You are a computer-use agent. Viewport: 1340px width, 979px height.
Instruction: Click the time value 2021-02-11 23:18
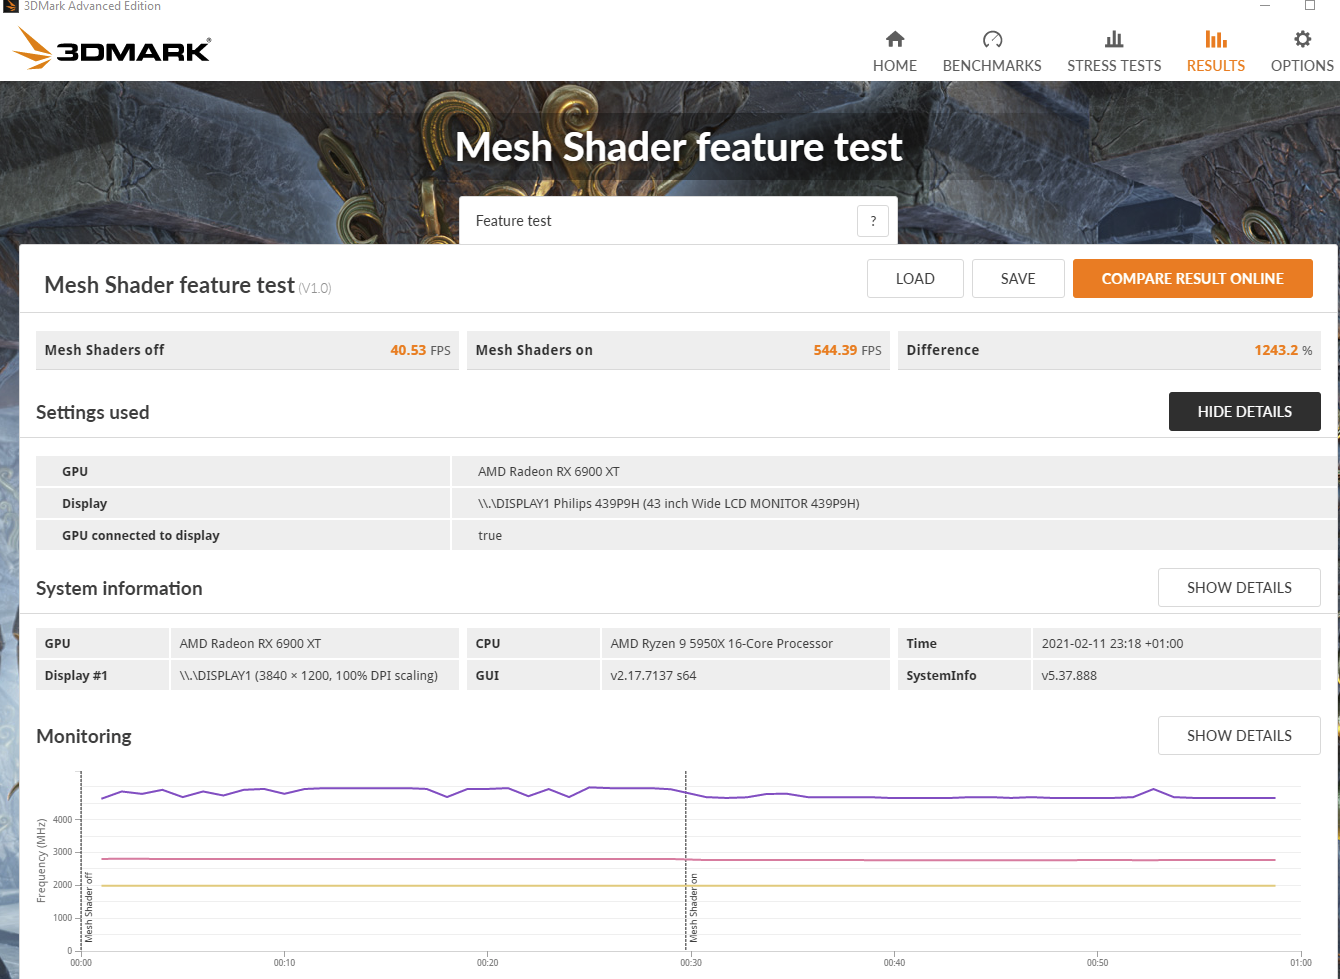pos(1112,644)
